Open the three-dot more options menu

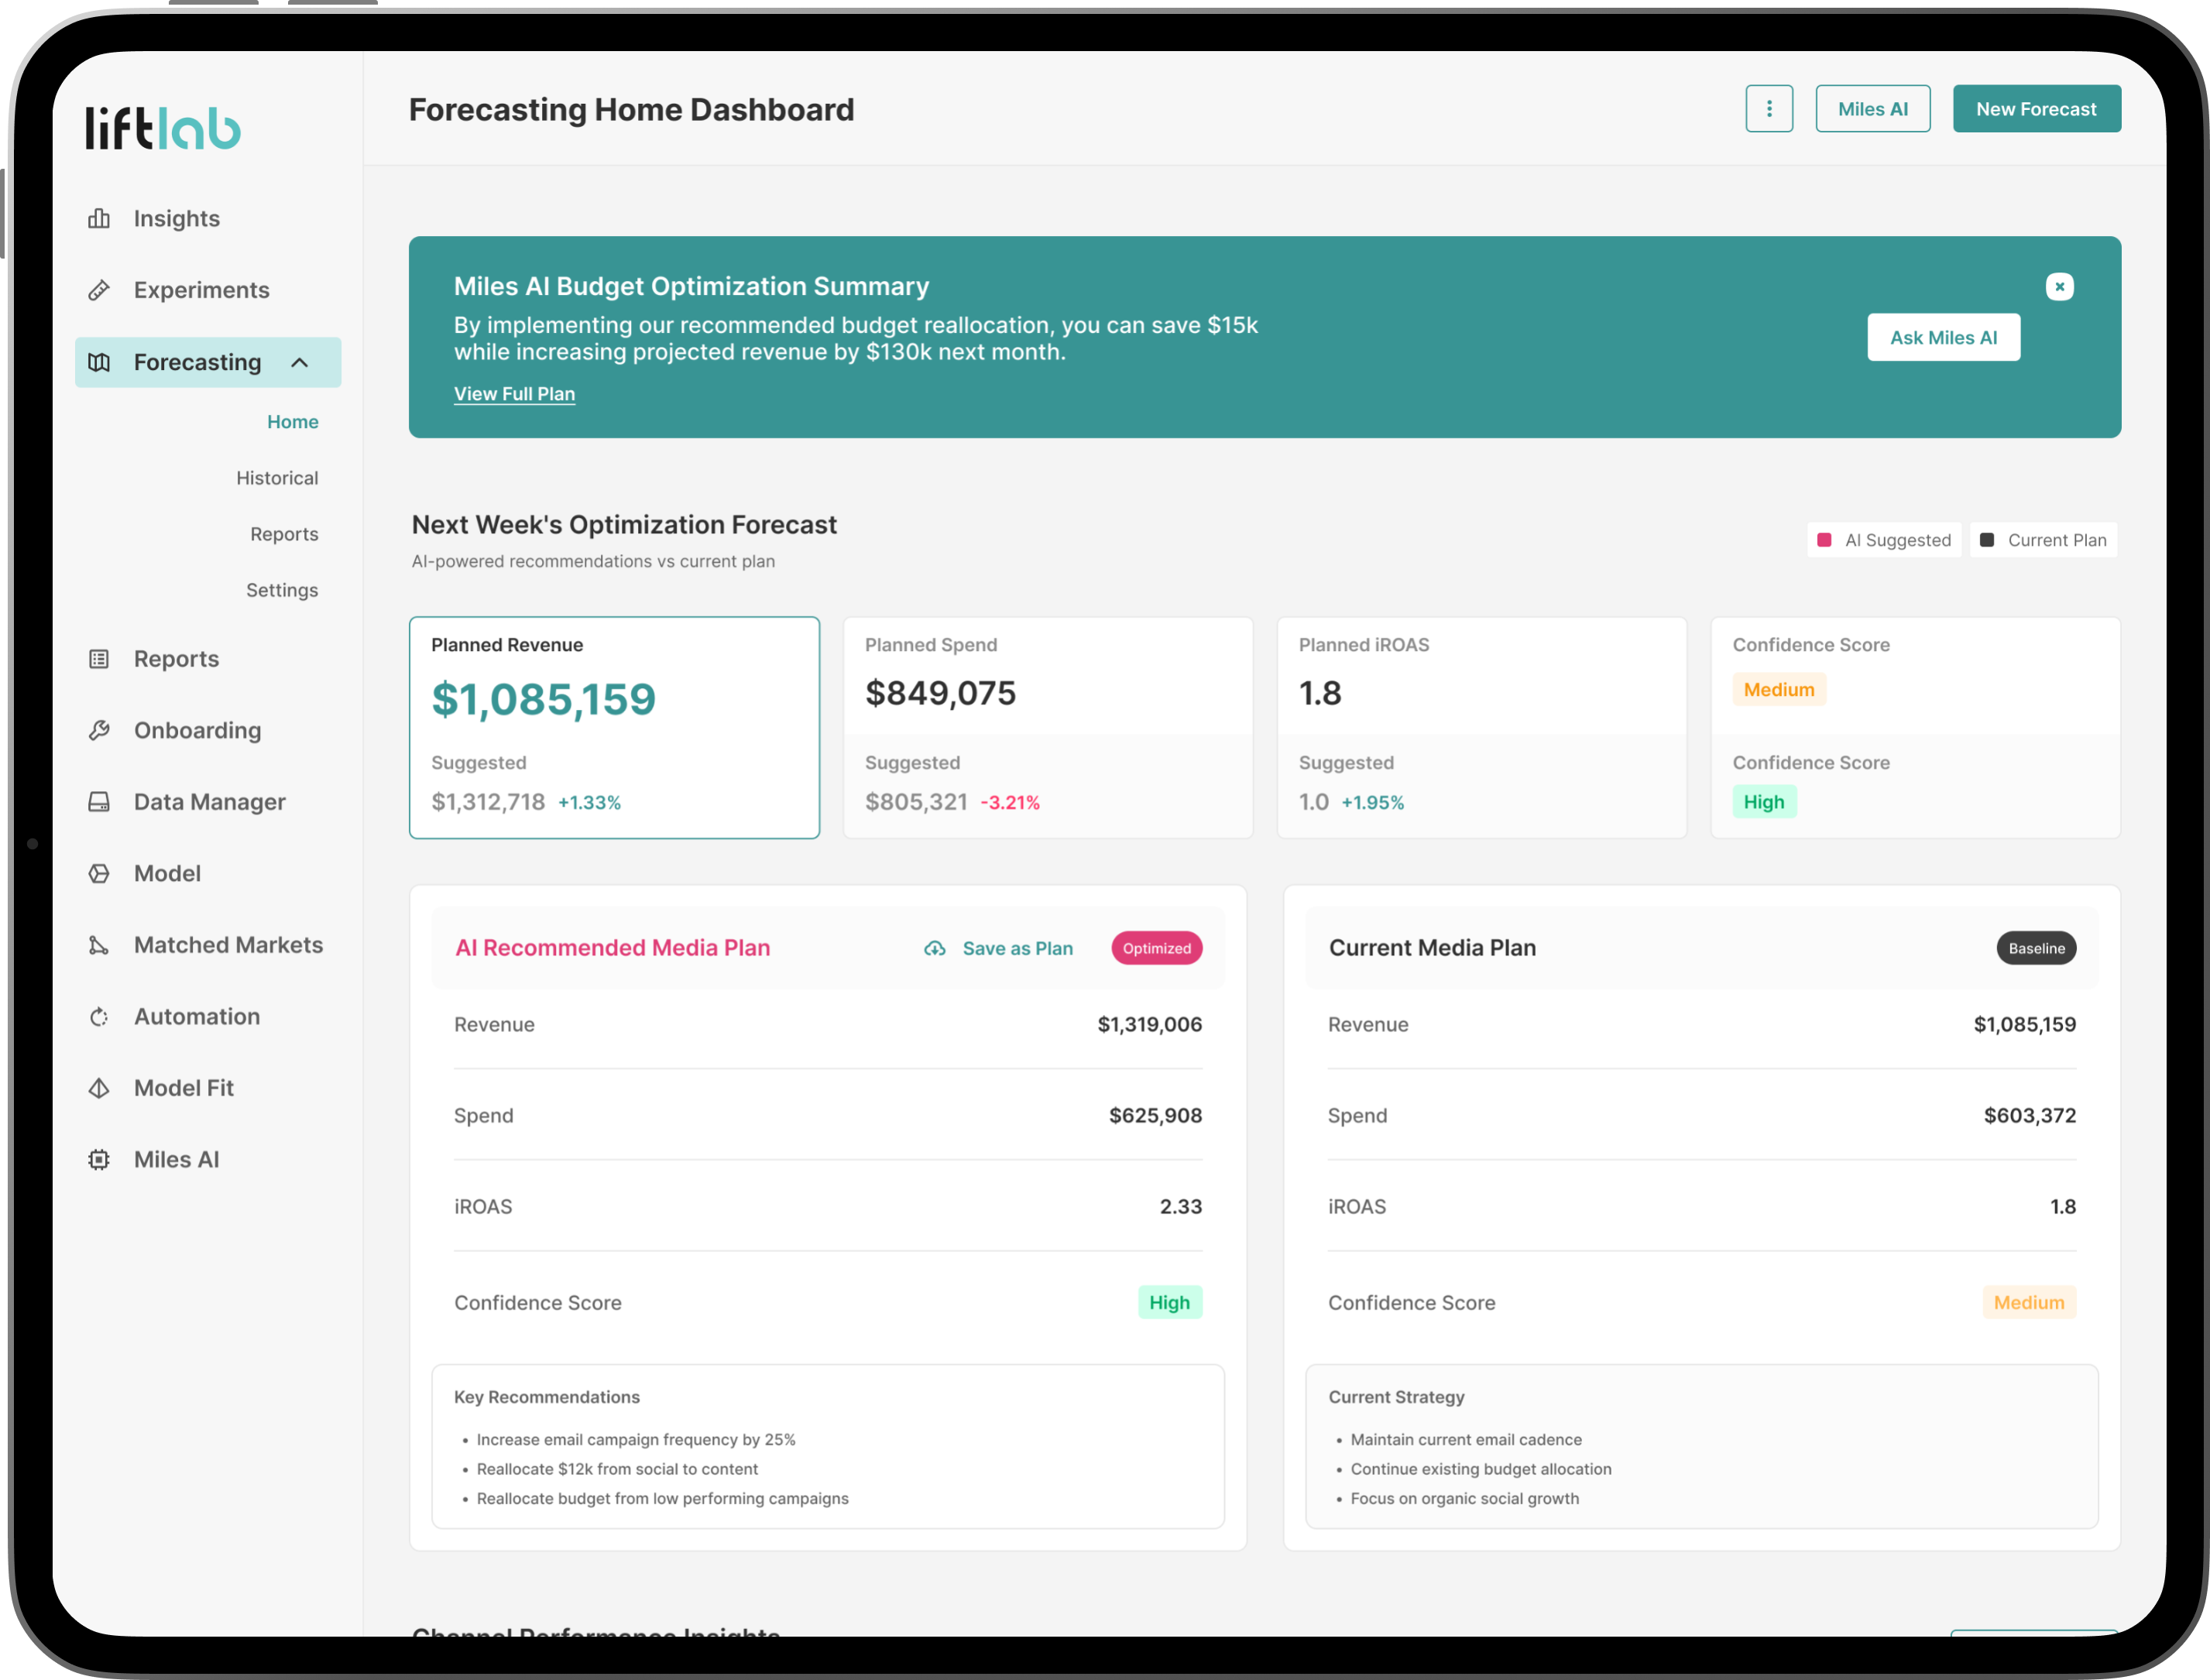click(x=1769, y=109)
